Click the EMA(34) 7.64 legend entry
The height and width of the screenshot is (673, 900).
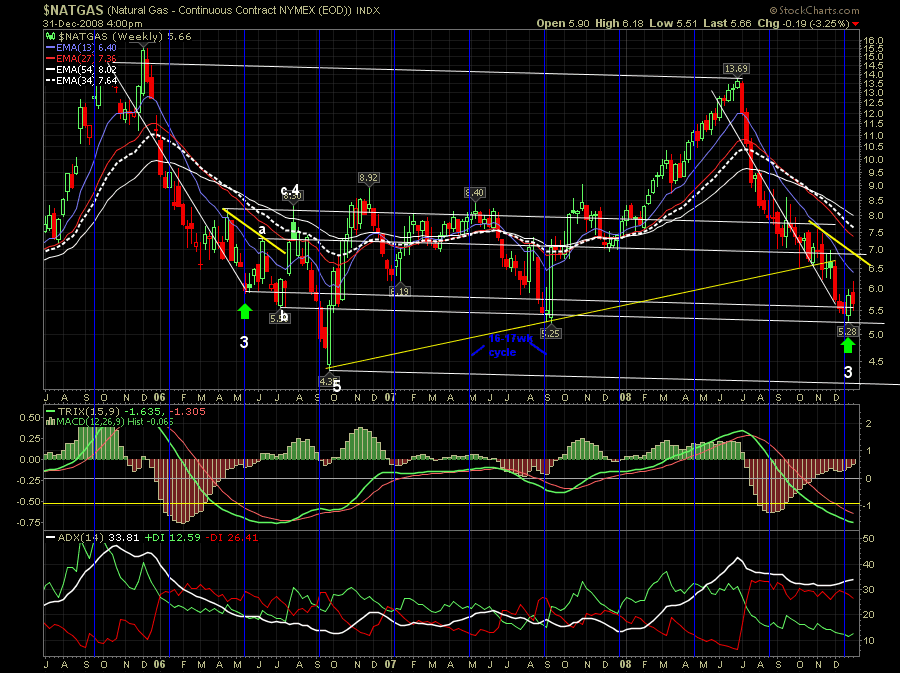[81, 80]
